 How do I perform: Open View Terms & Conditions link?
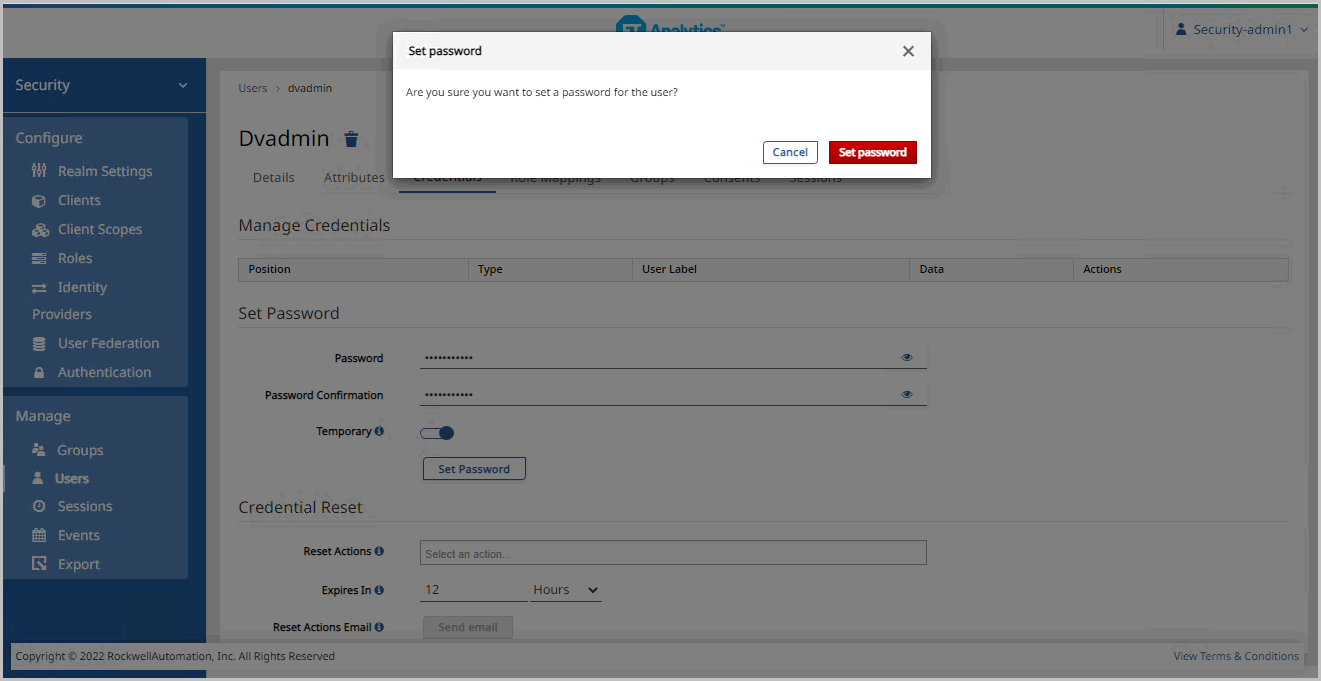tap(1236, 656)
